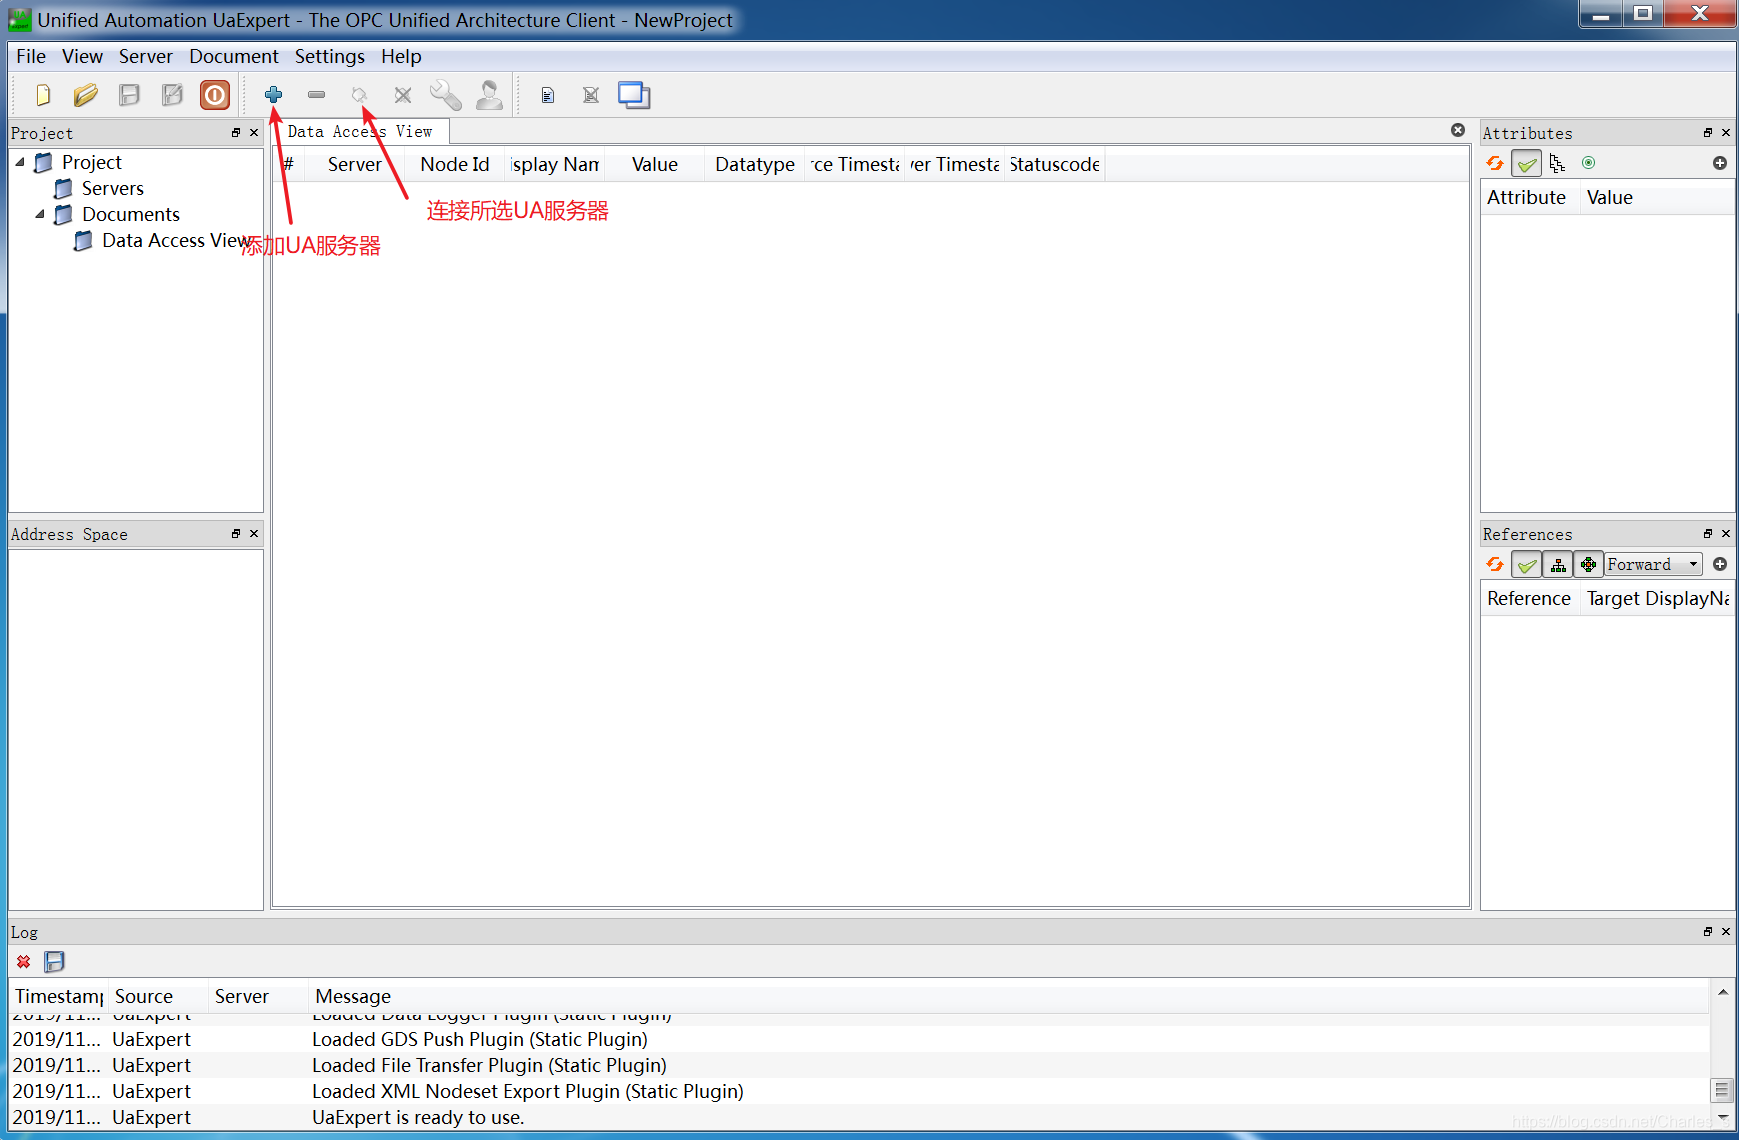This screenshot has width=1739, height=1140.
Task: Close the Data Access View document
Action: click(x=1458, y=130)
